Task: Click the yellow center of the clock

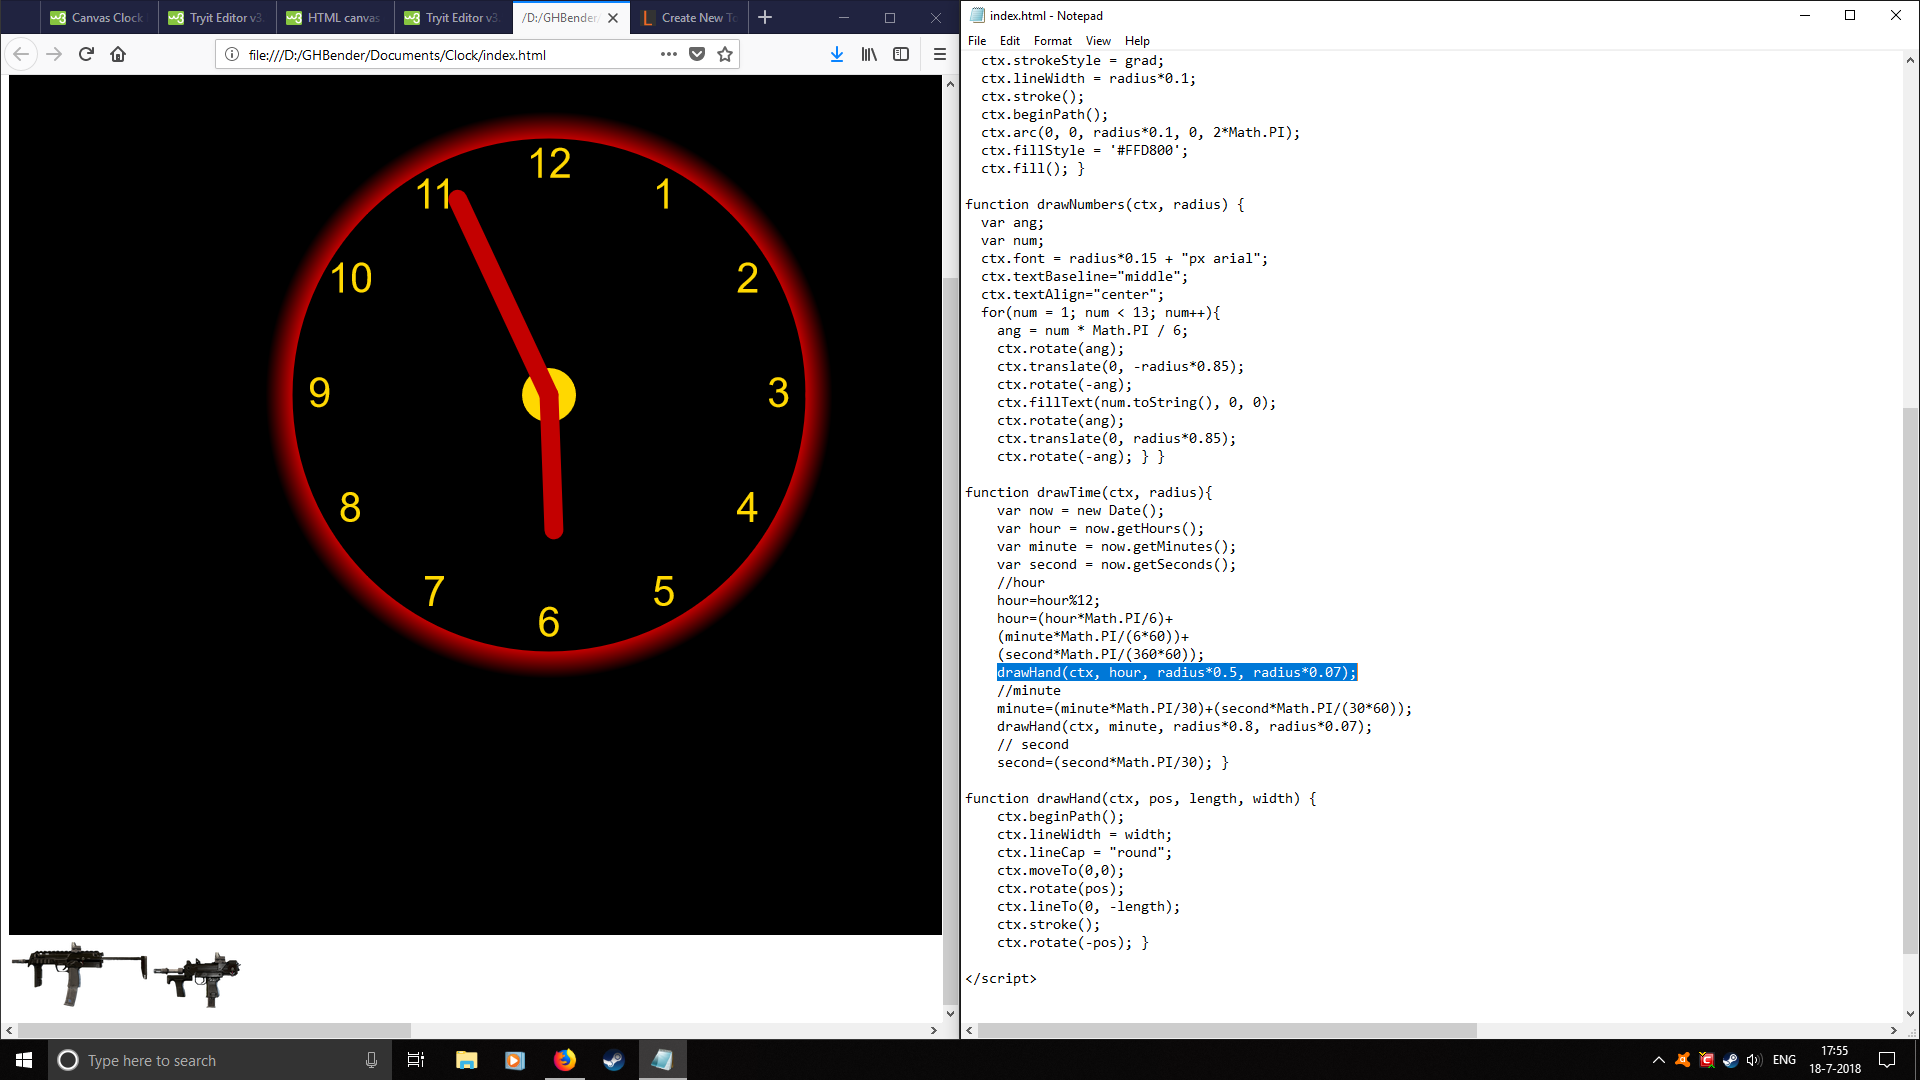Action: [x=549, y=395]
